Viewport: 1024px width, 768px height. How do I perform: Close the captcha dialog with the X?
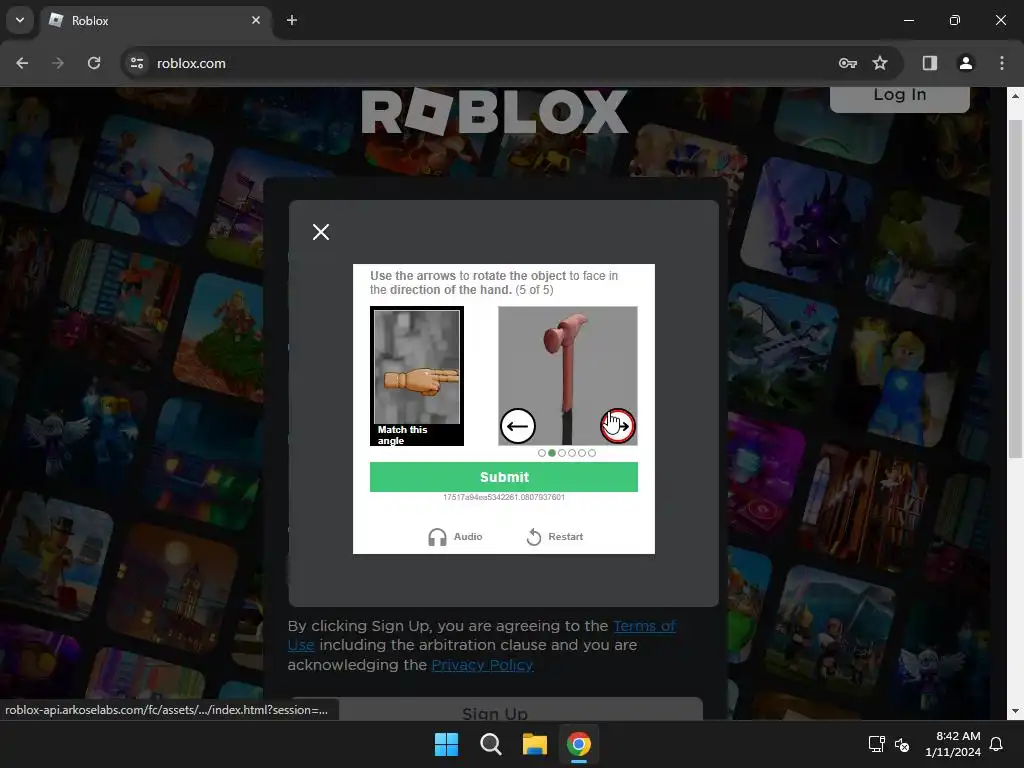pos(321,232)
